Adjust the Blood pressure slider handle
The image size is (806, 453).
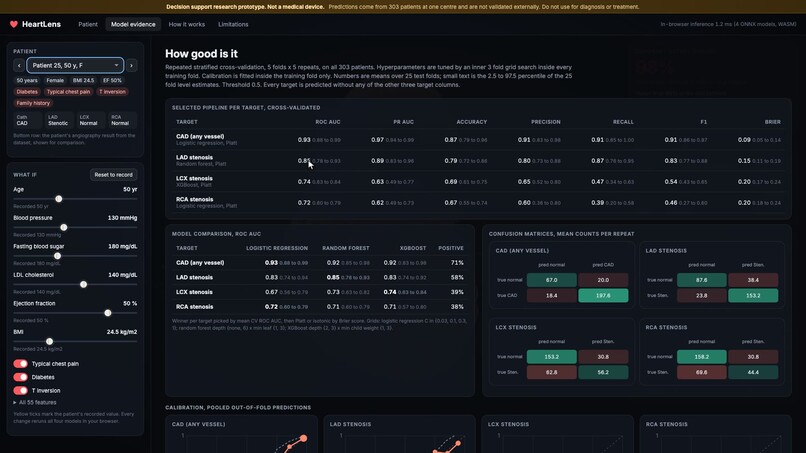(x=64, y=227)
